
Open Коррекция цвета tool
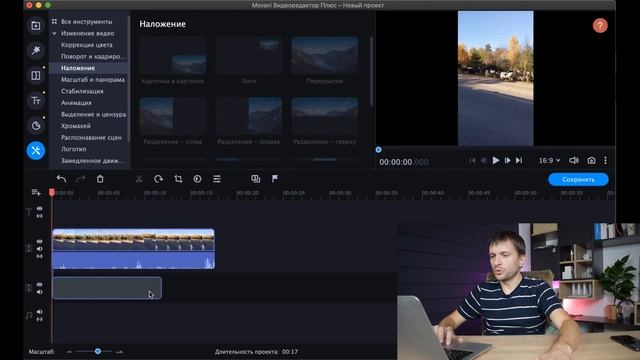(87, 45)
